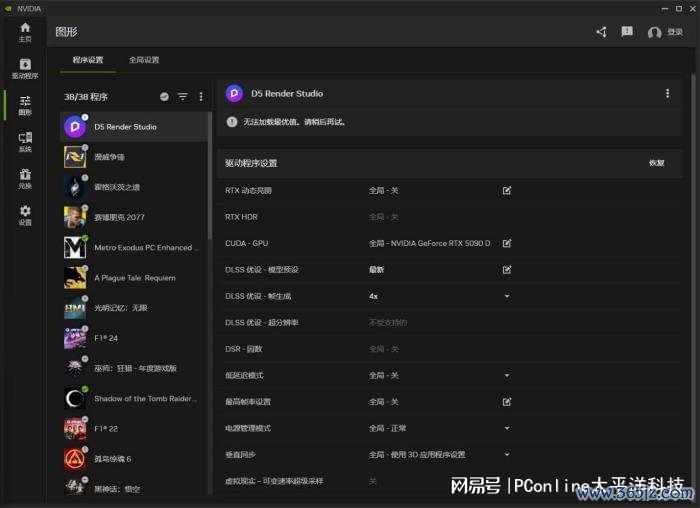Click the D5 Render Studio list icon
700x508 pixels.
(x=75, y=127)
